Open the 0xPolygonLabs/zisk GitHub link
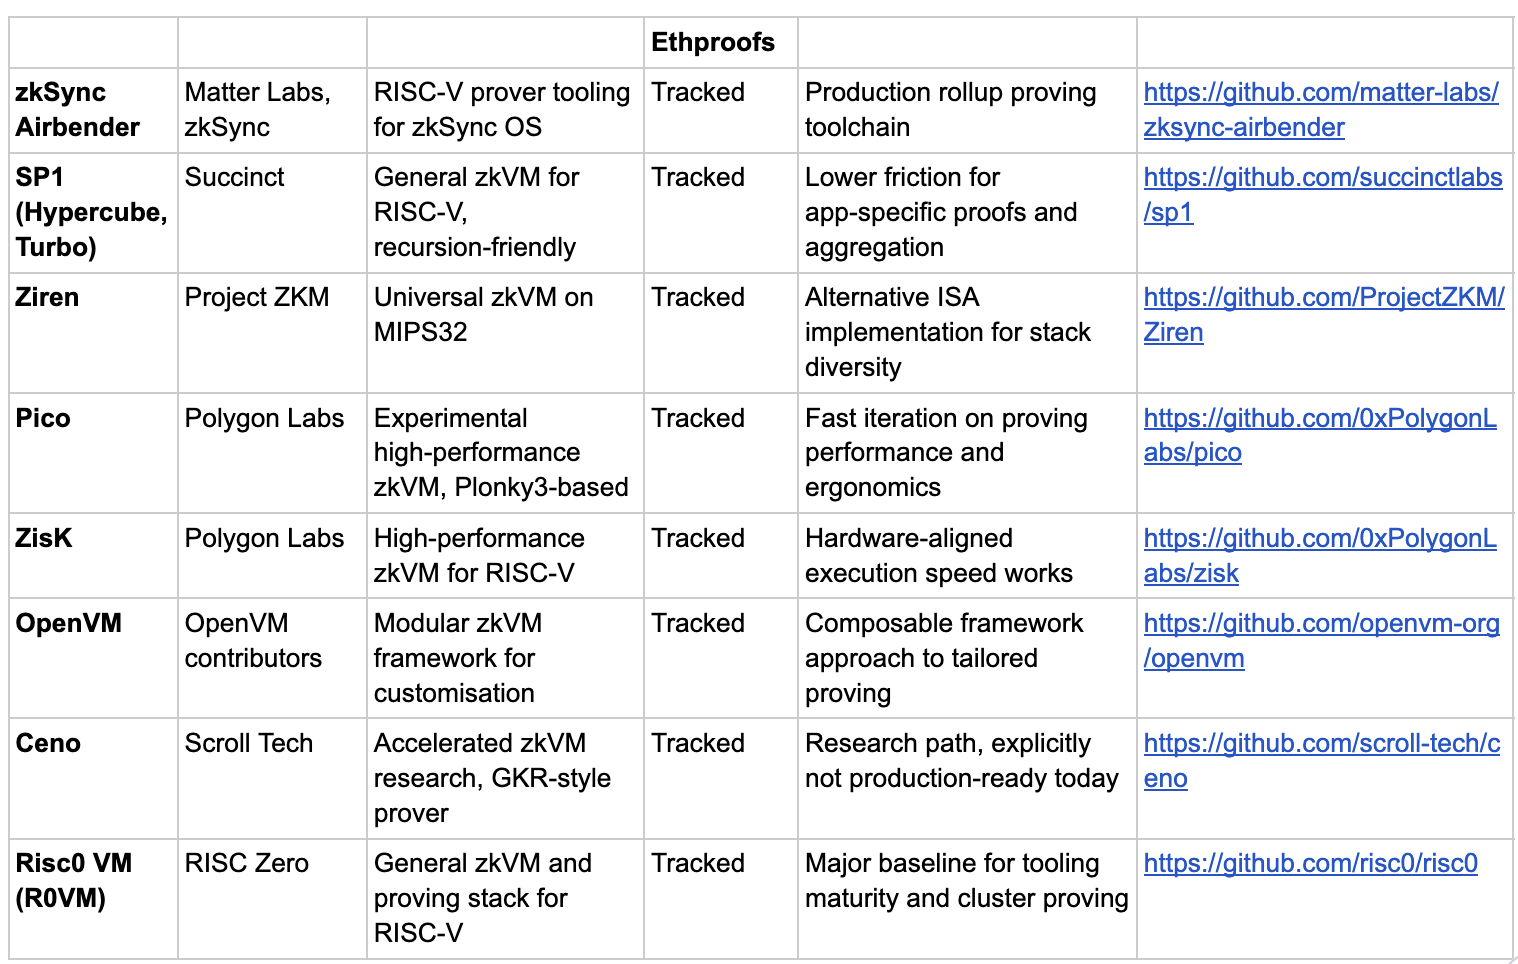1518x964 pixels. 1319,555
